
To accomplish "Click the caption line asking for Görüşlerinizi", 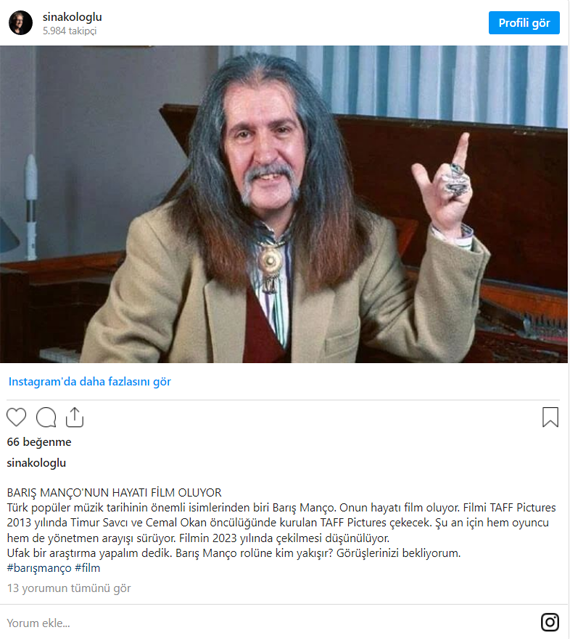I will [x=234, y=553].
